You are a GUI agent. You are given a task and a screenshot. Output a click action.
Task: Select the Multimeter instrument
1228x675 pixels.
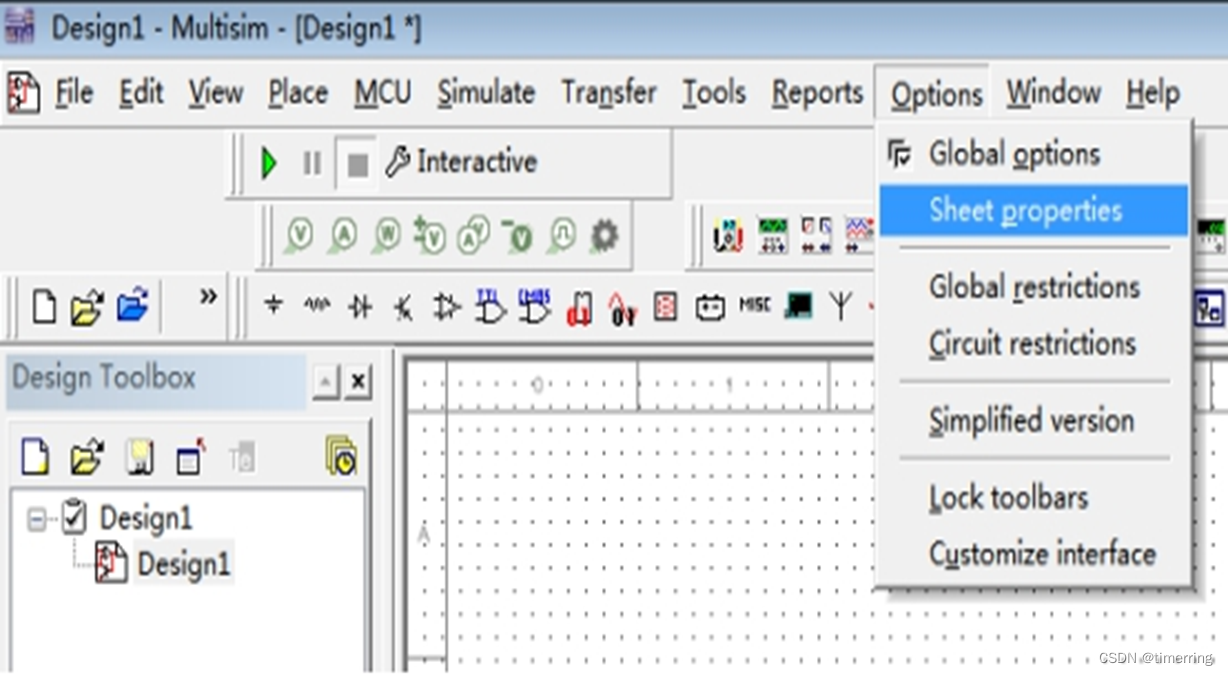(x=728, y=236)
